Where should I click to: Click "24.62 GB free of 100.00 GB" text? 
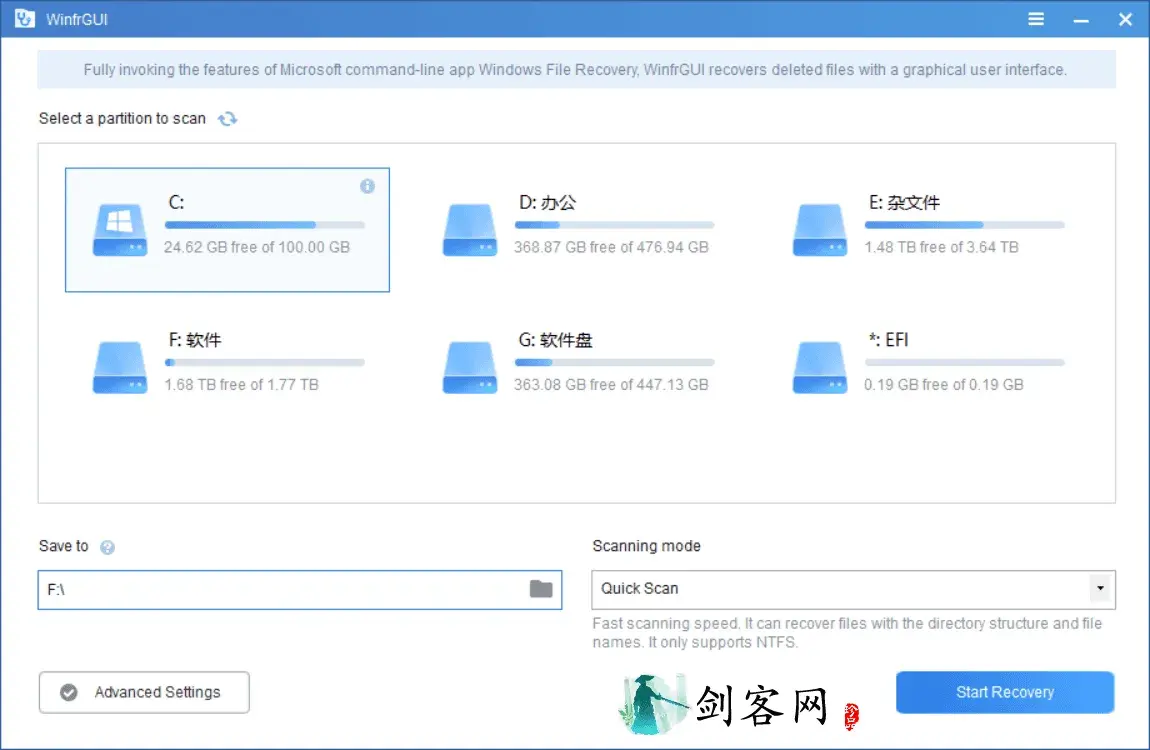(x=257, y=247)
